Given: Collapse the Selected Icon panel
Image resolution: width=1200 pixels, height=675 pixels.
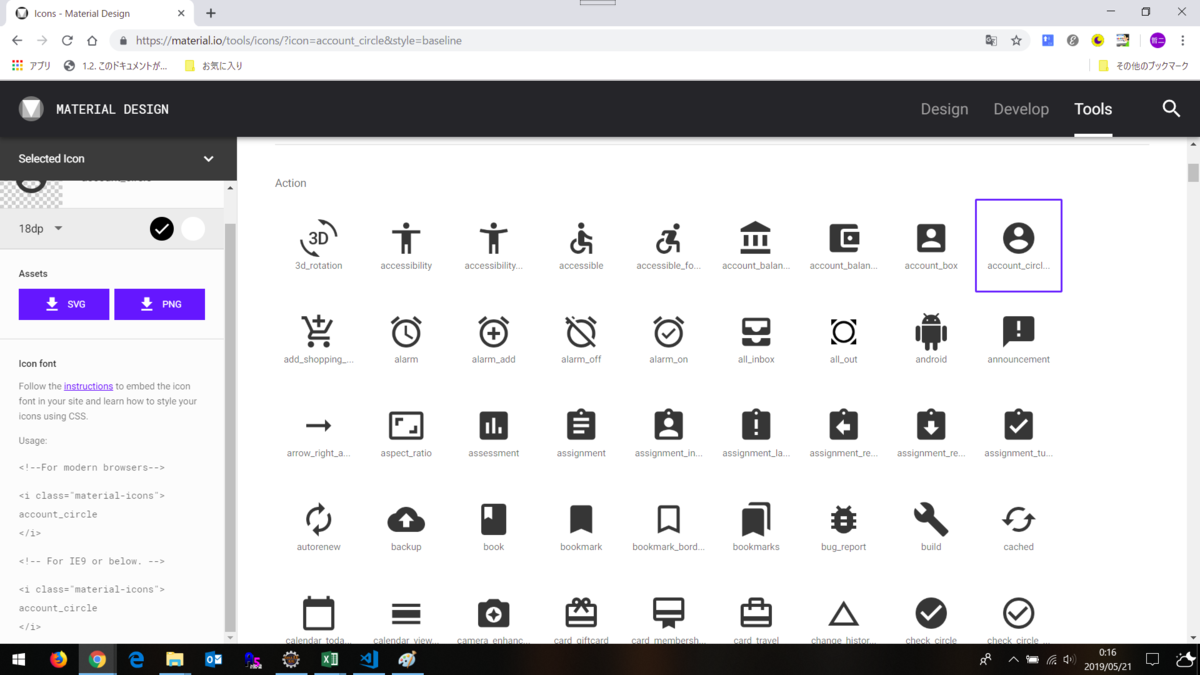Looking at the screenshot, I should pos(208,159).
